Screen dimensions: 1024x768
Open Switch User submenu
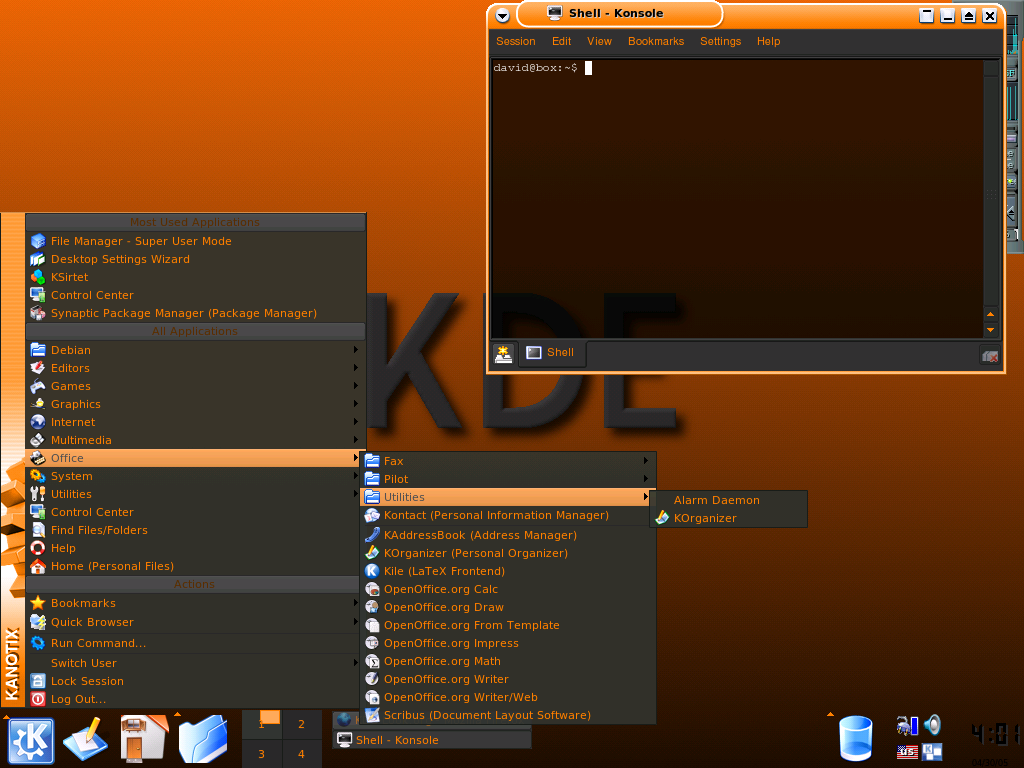click(195, 663)
